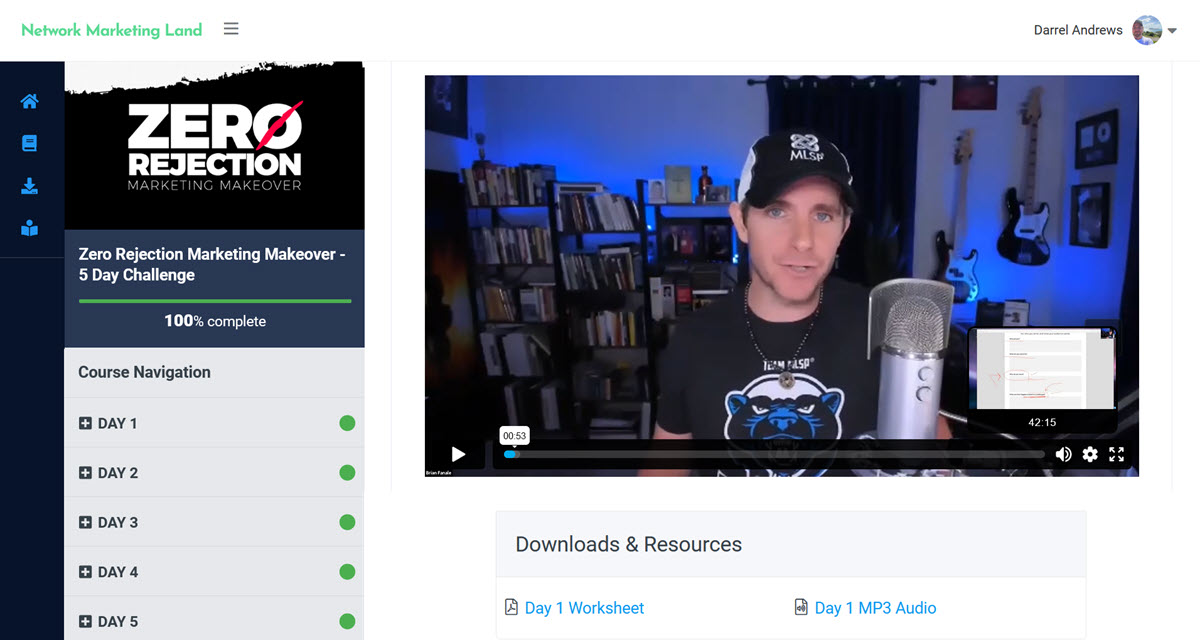1200x640 pixels.
Task: Expand DAY 5 plus icon
Action: 85,621
